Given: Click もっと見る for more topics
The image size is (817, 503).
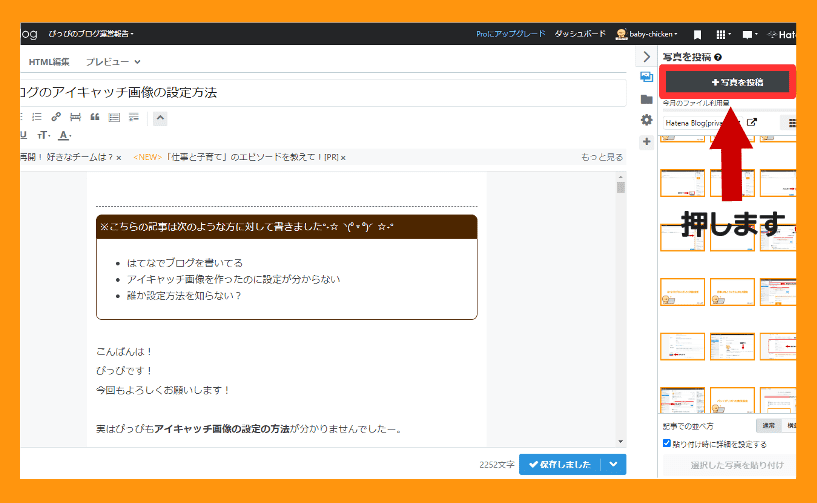Looking at the screenshot, I should (602, 157).
